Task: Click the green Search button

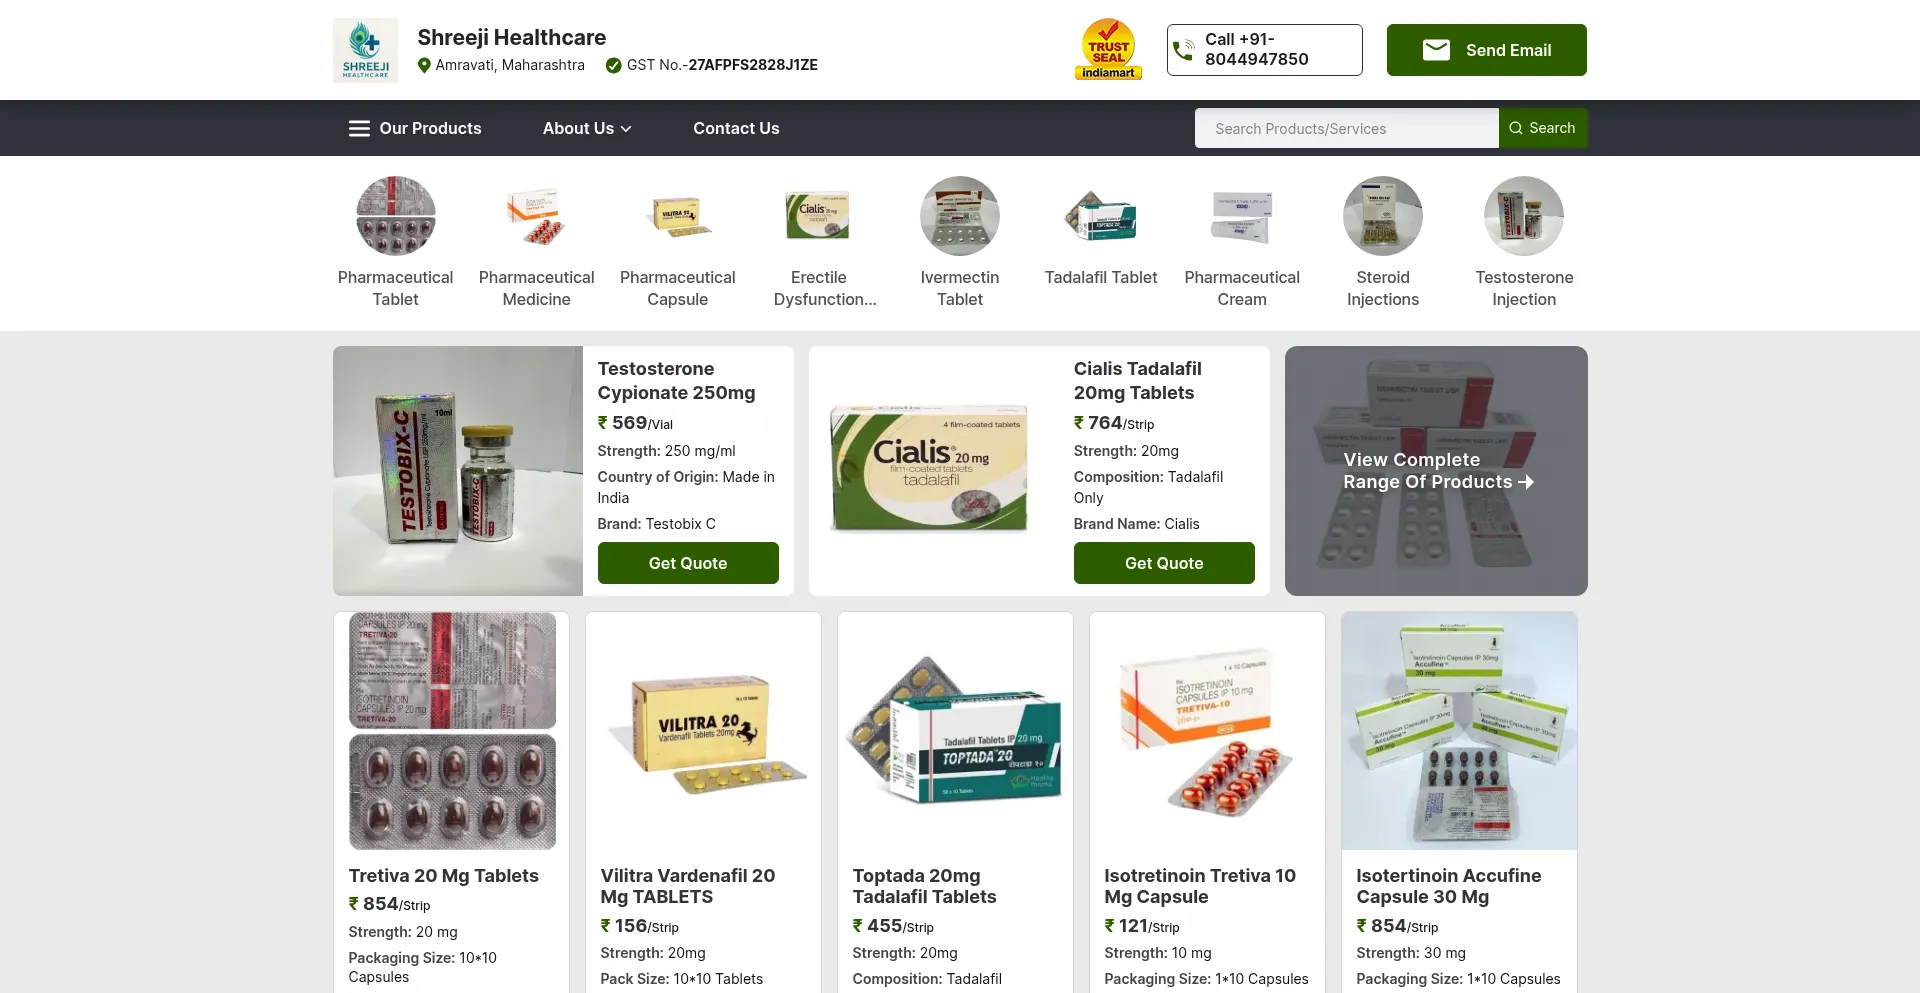Action: [x=1542, y=128]
